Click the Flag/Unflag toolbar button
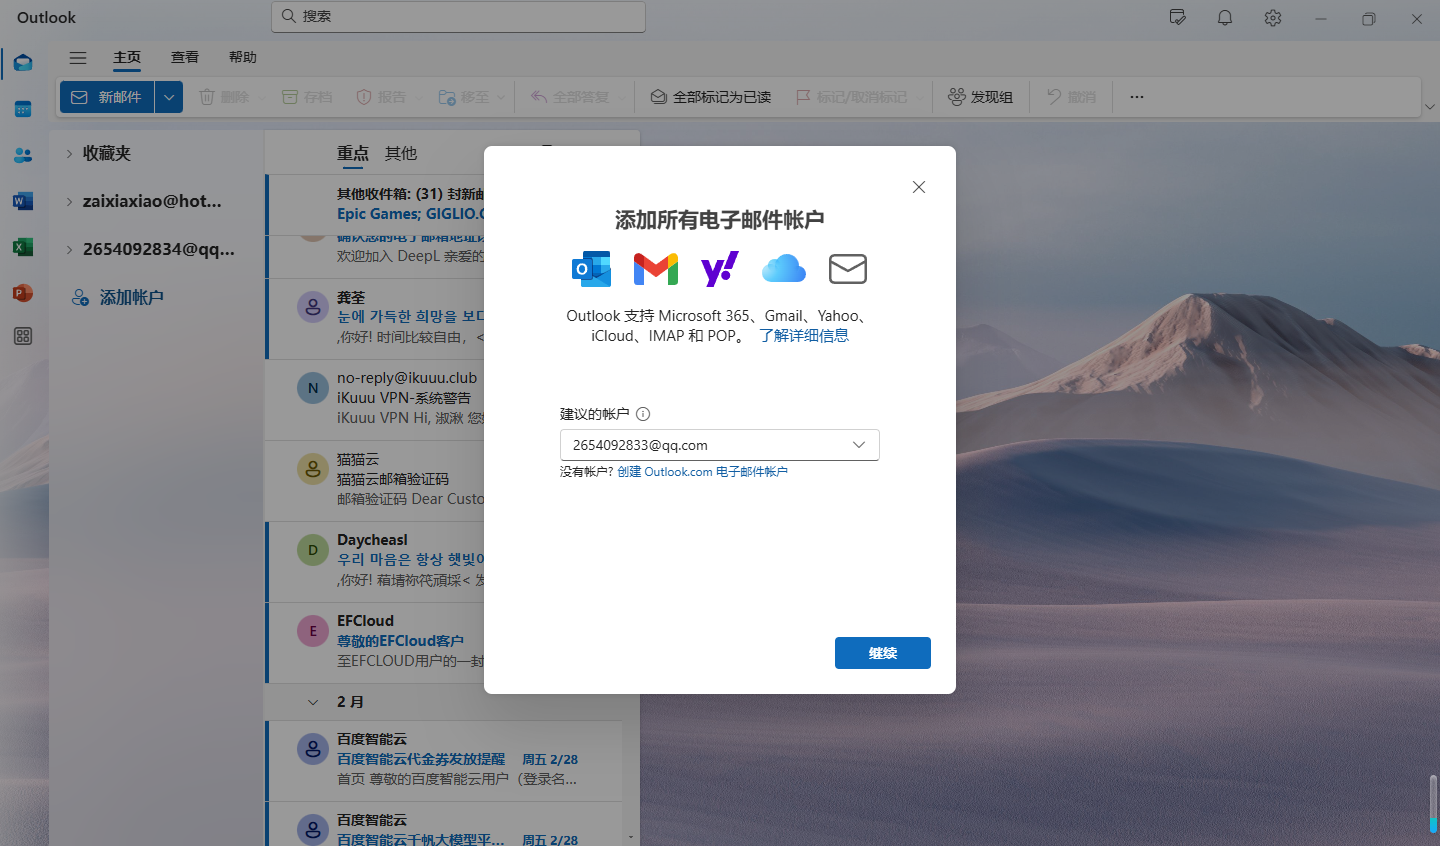Image resolution: width=1440 pixels, height=846 pixels. (852, 97)
